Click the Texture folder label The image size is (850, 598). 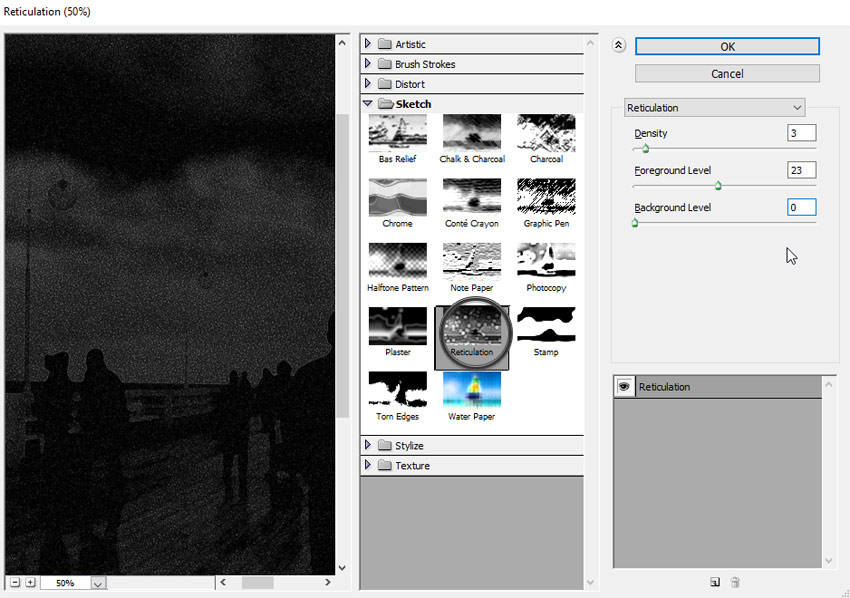click(413, 466)
